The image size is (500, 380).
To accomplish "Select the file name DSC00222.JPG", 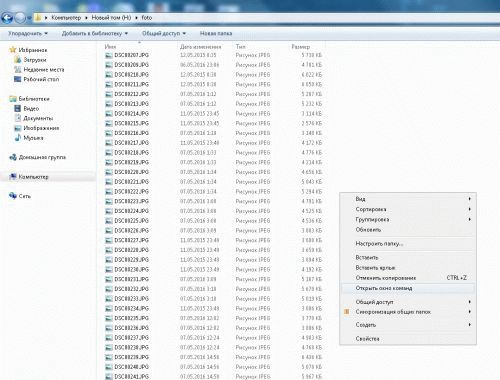I will coord(132,192).
